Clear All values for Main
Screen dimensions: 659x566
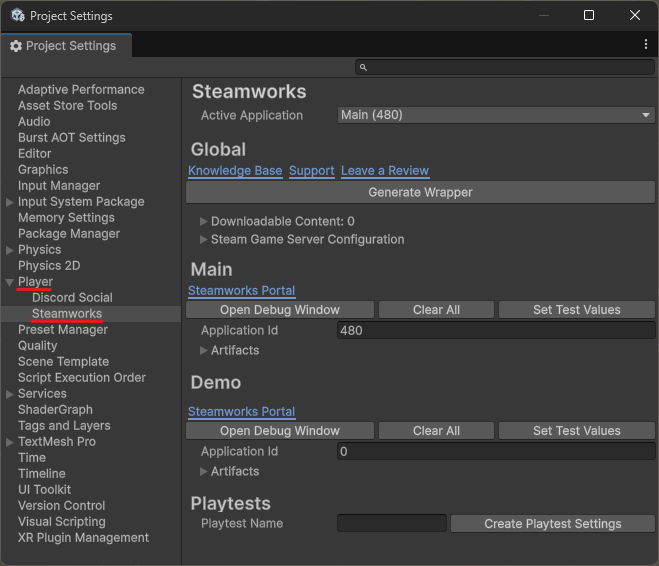tap(436, 310)
